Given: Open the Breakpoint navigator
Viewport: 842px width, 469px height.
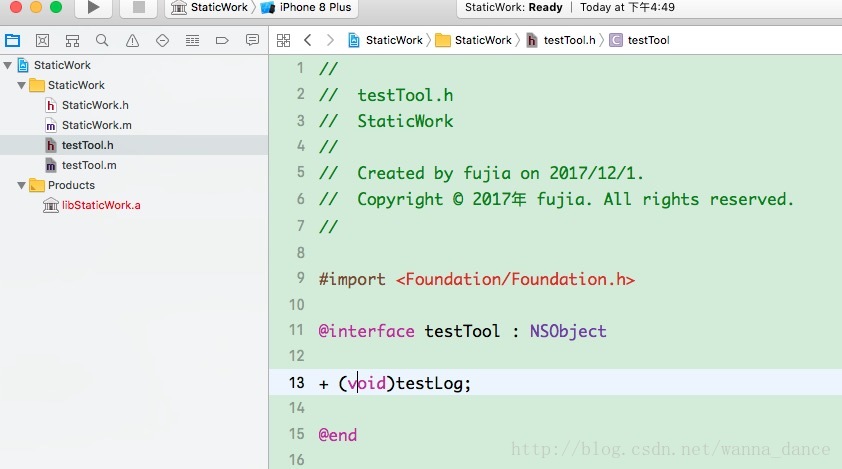Looking at the screenshot, I should [222, 40].
